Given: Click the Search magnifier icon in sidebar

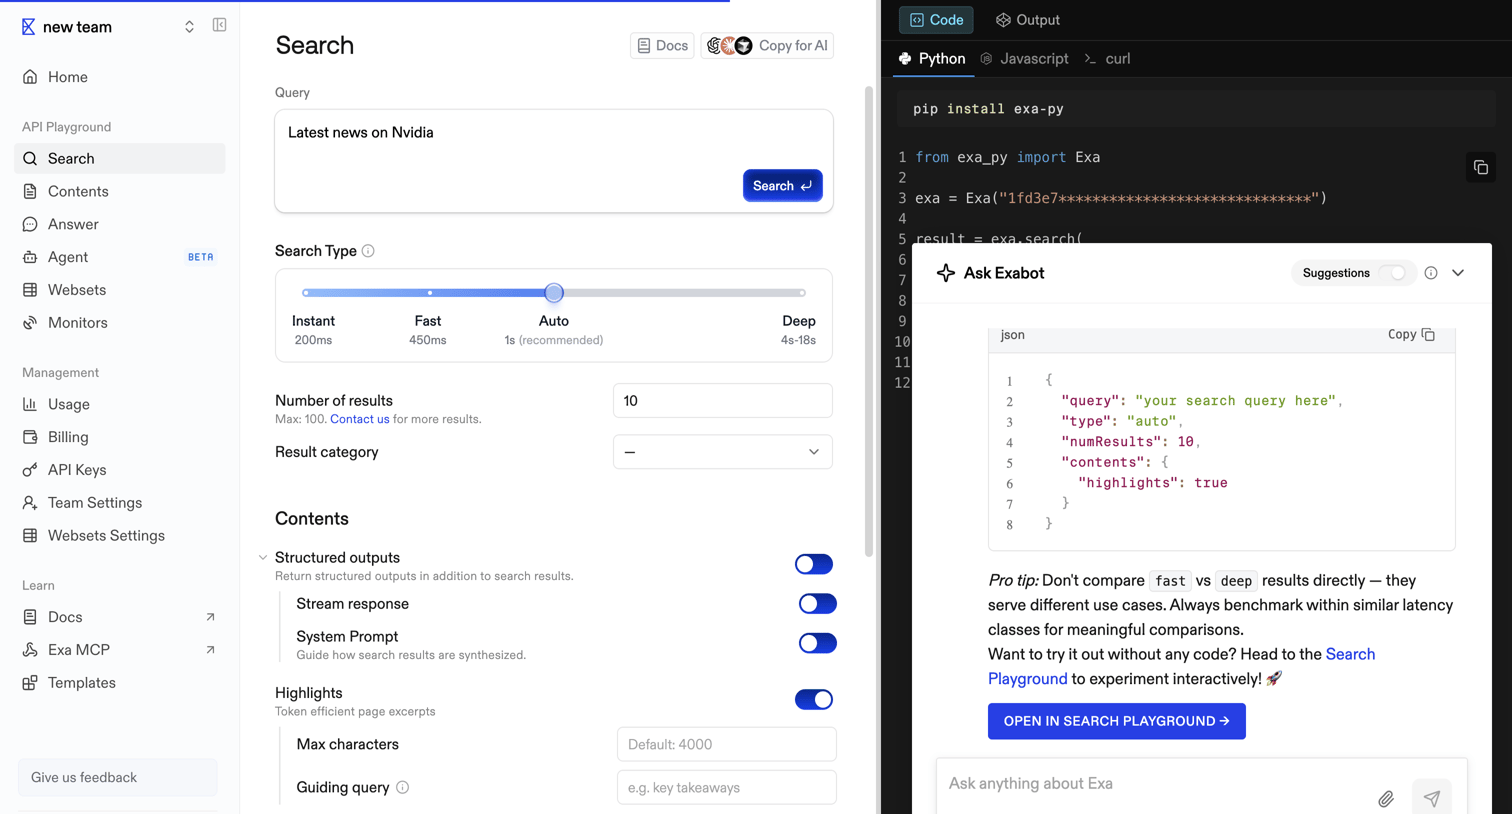Looking at the screenshot, I should coord(30,159).
